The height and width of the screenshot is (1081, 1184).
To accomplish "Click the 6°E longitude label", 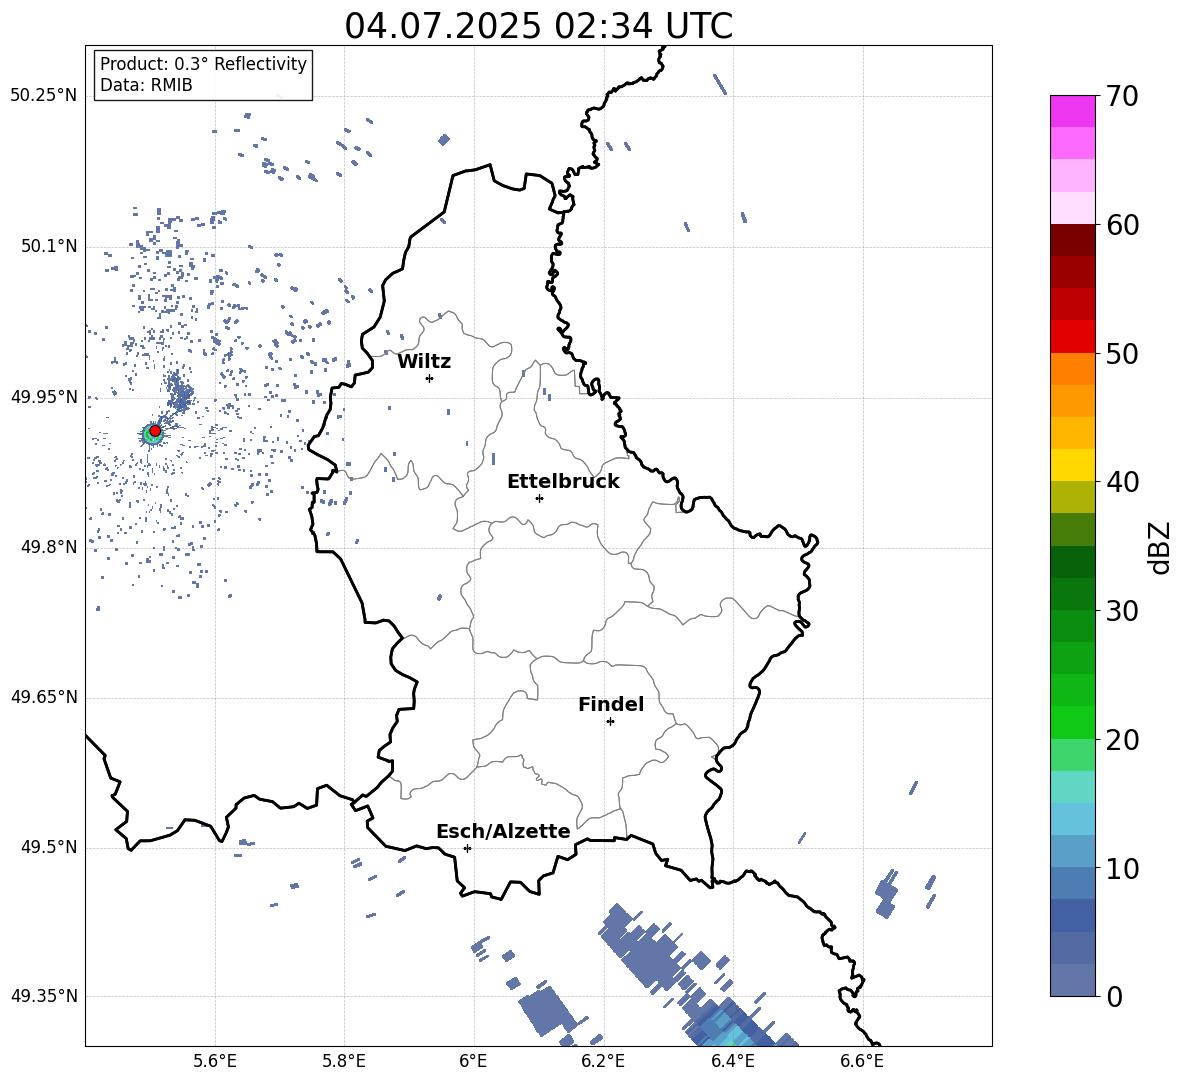I will click(473, 1061).
